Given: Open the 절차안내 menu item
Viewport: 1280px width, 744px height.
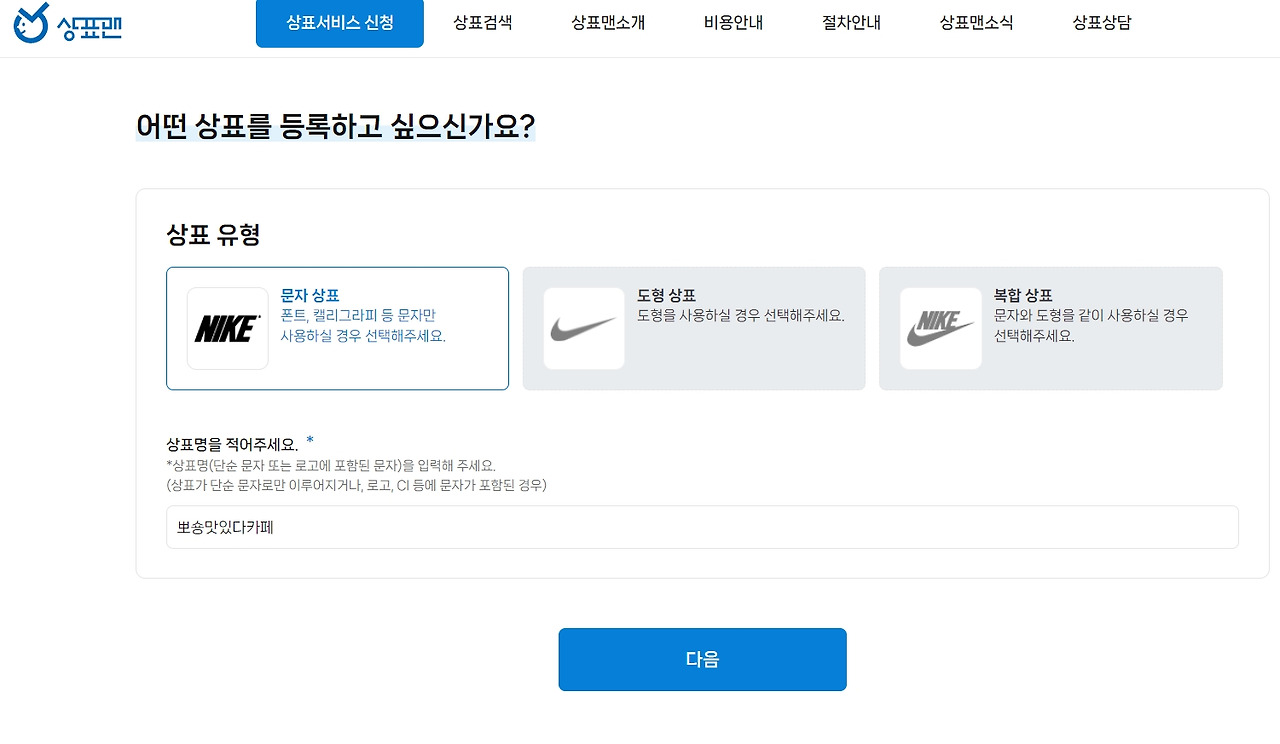Looking at the screenshot, I should [x=851, y=23].
